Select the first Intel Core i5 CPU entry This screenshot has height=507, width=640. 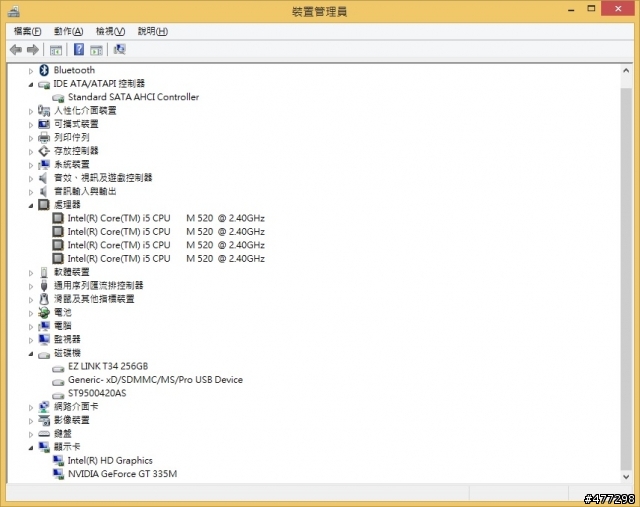point(166,218)
